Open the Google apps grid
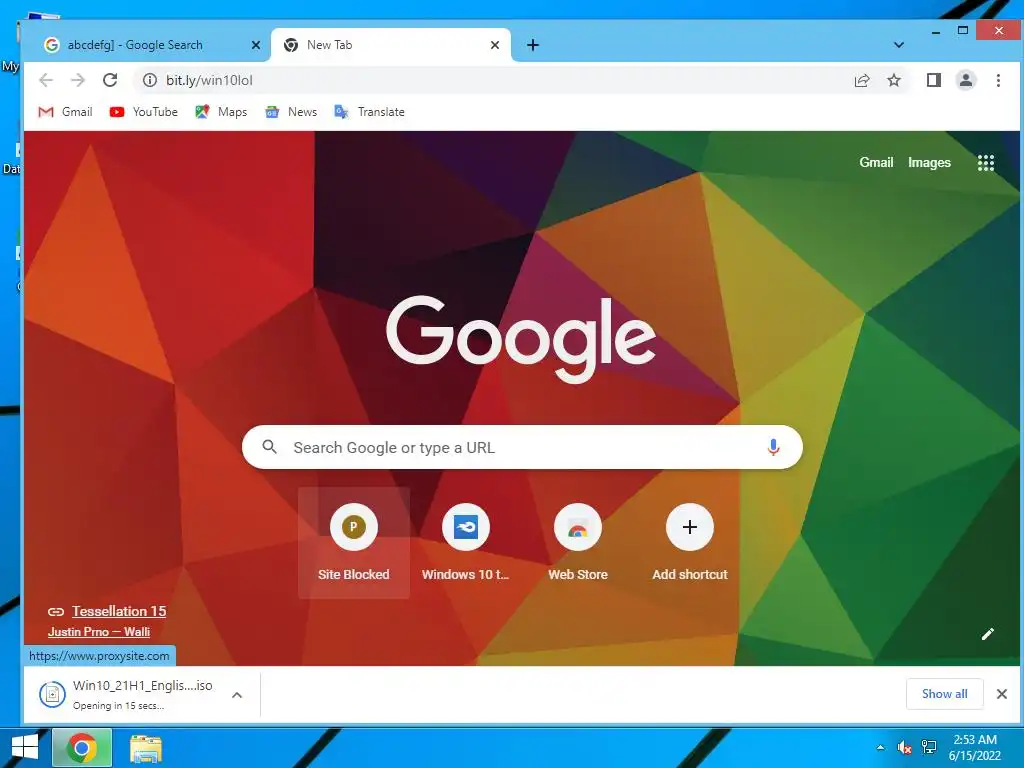1024x768 pixels. (x=985, y=163)
